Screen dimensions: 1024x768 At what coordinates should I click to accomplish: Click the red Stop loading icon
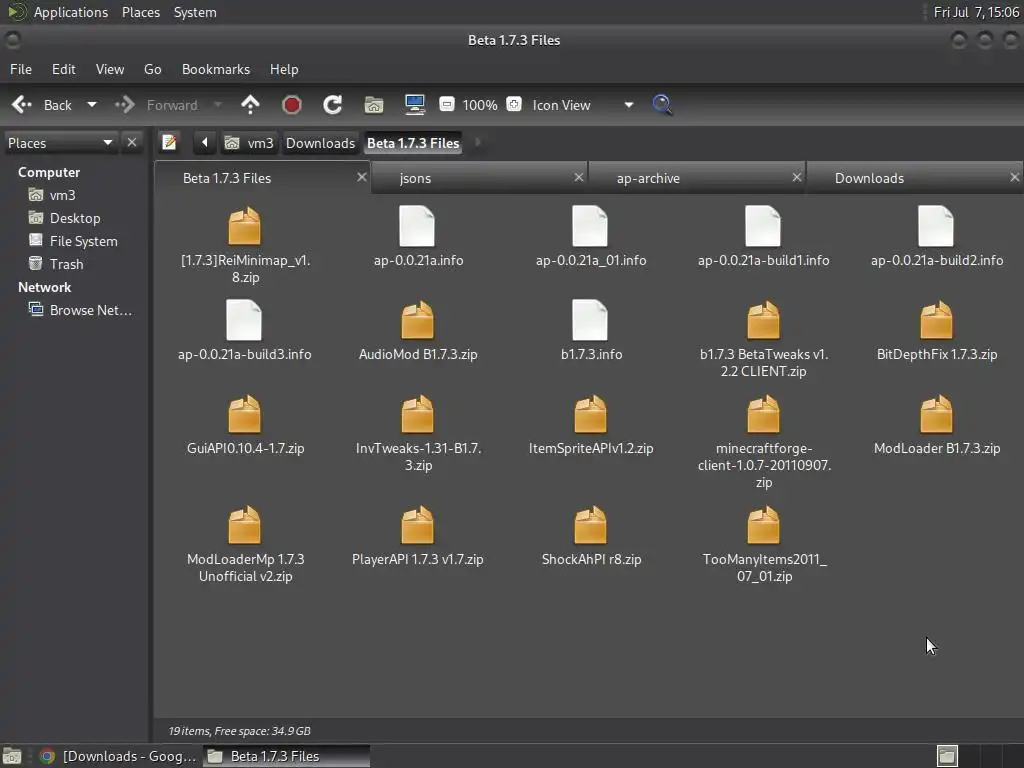(291, 104)
